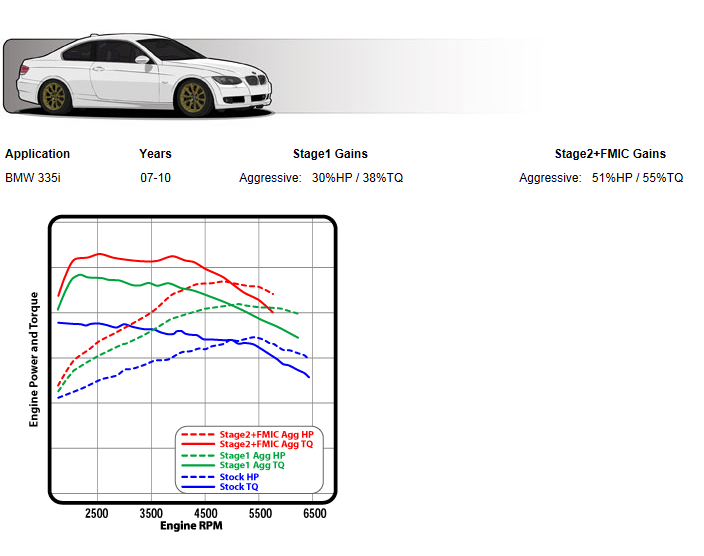Select the 'Application' column heading
This screenshot has height=556, width=704.
pyautogui.click(x=38, y=154)
